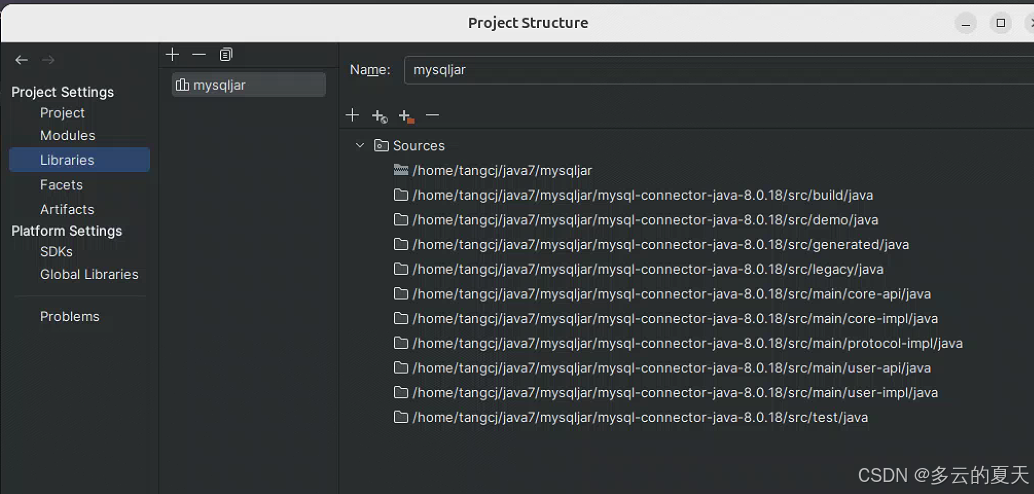Open Global Libraries page
This screenshot has width=1034, height=494.
pos(89,274)
